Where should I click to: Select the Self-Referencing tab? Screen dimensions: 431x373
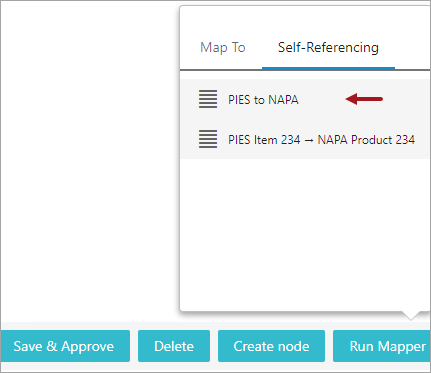coord(328,47)
